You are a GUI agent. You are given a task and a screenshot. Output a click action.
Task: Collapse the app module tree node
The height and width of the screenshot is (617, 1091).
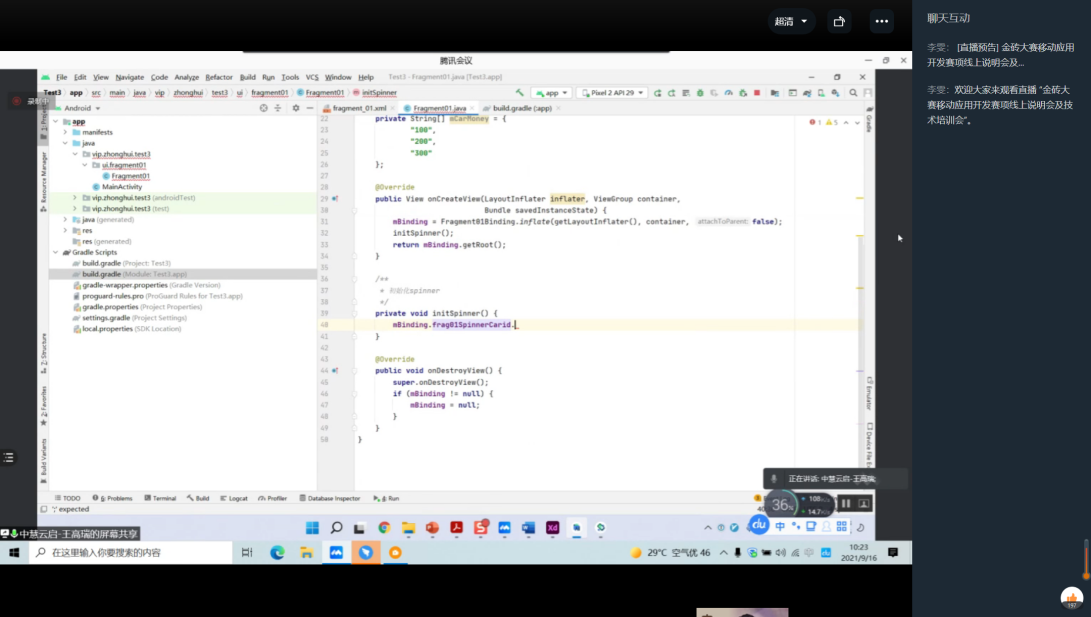point(56,121)
